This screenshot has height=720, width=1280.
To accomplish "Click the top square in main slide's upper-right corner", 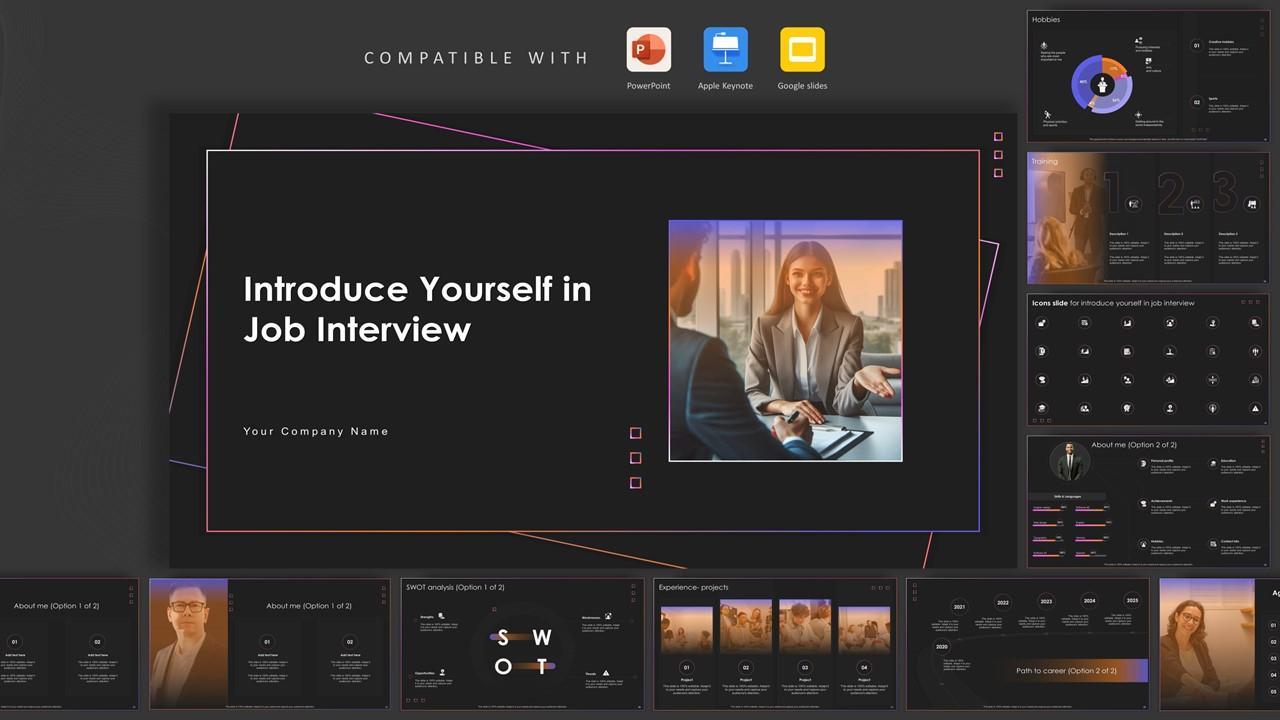I will [x=998, y=137].
